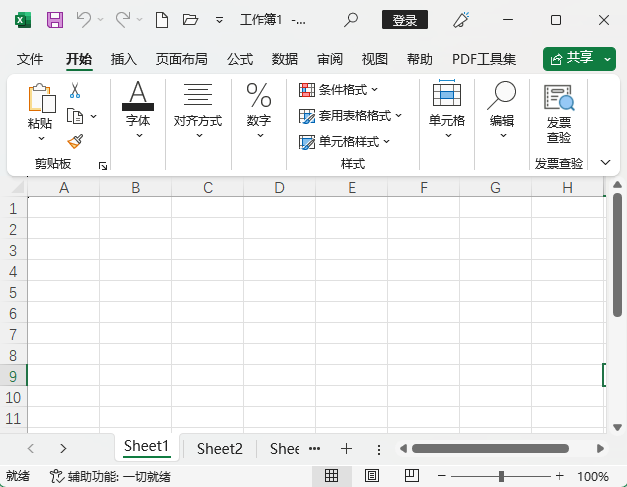627x487 pixels.
Task: Switch to the 数据 tab
Action: [285, 59]
